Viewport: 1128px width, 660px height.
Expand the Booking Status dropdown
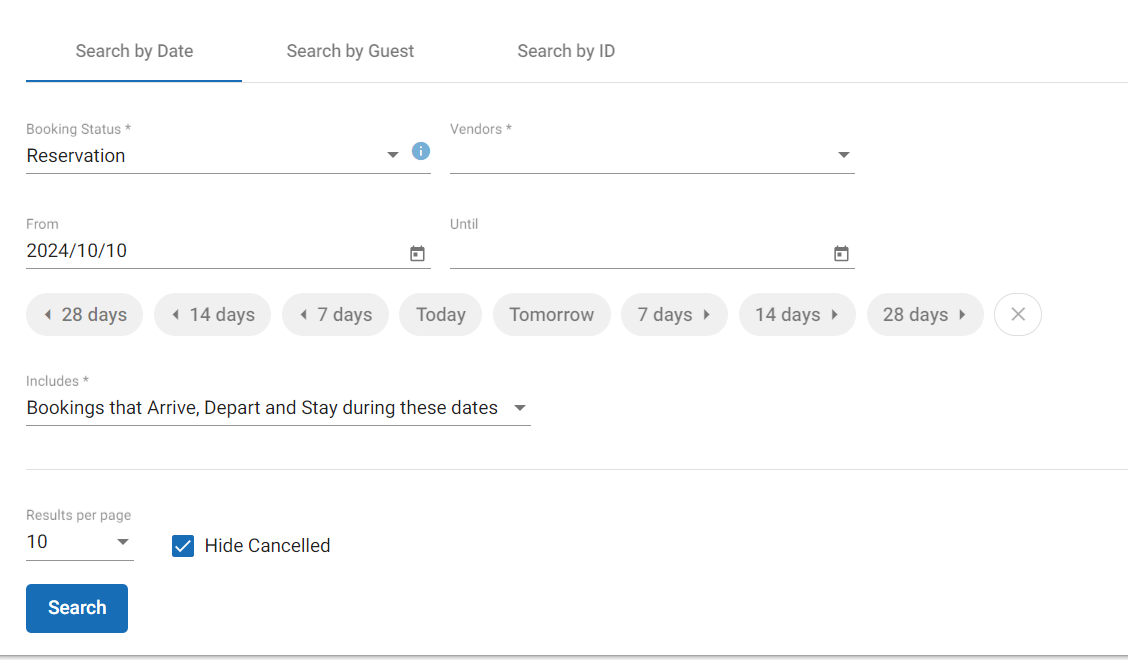pos(392,156)
